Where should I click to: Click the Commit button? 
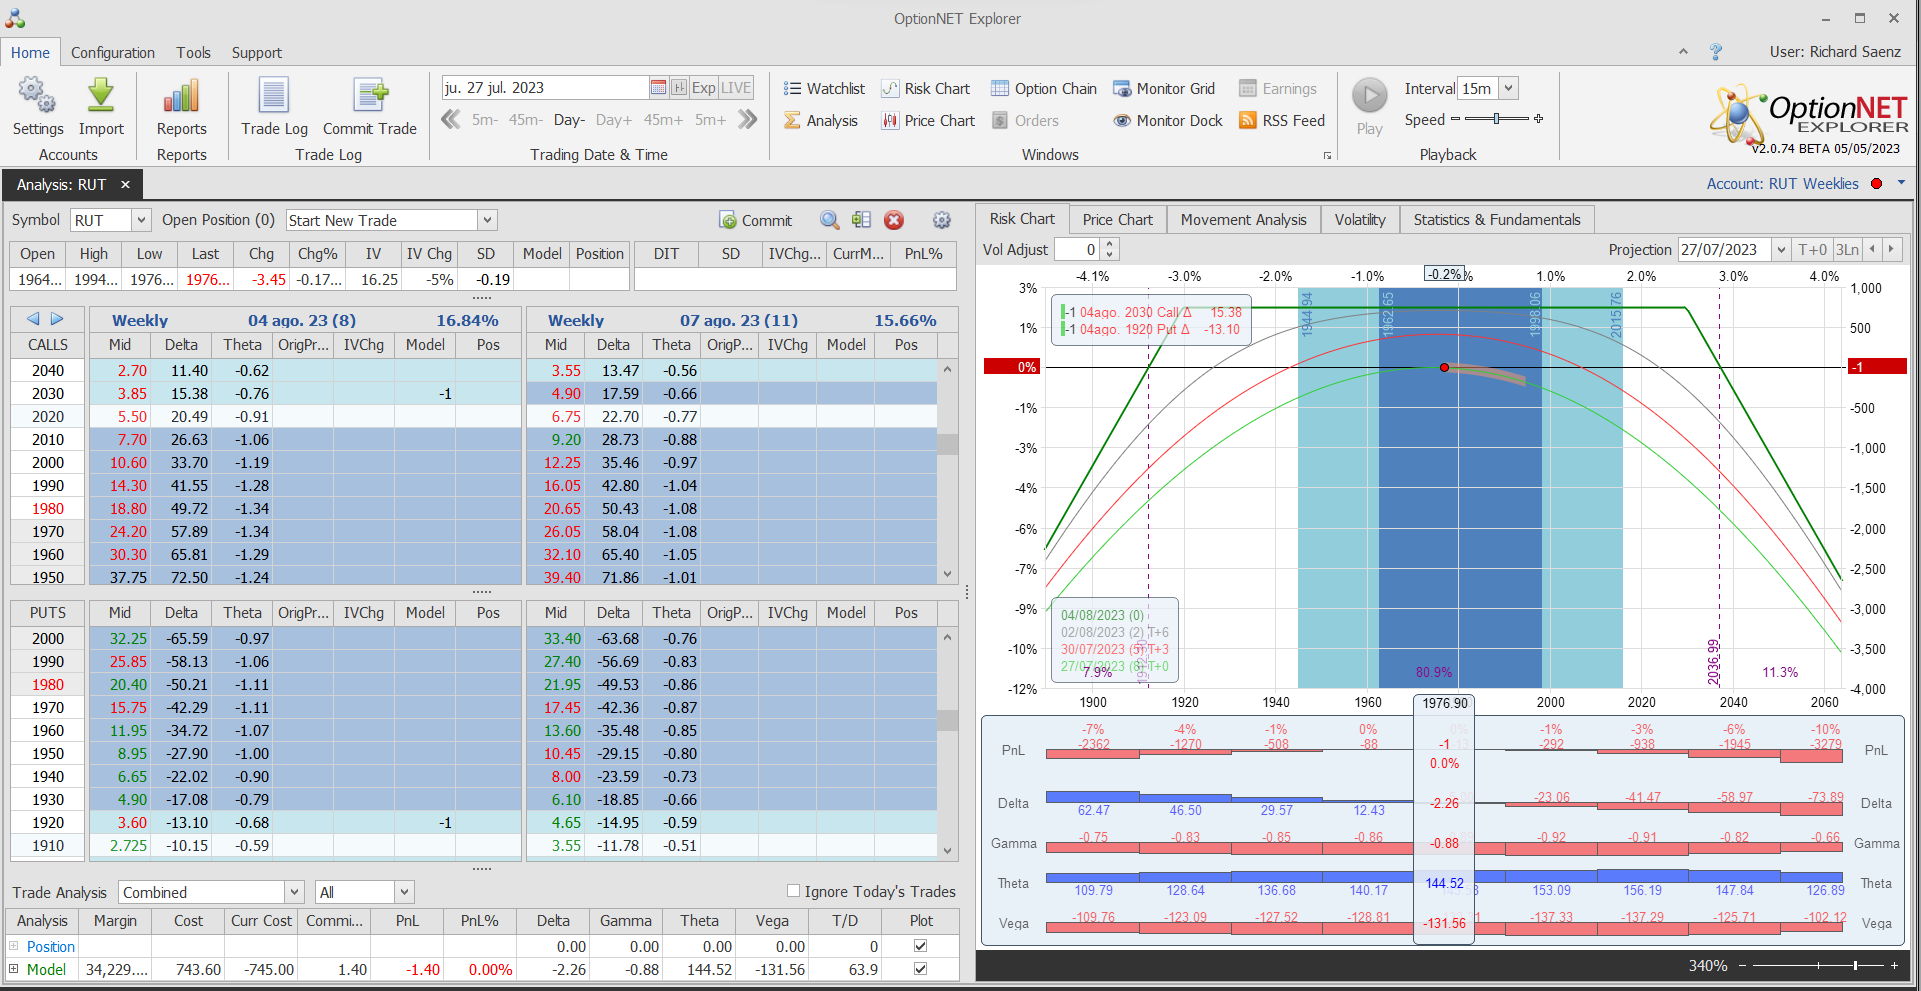(756, 220)
